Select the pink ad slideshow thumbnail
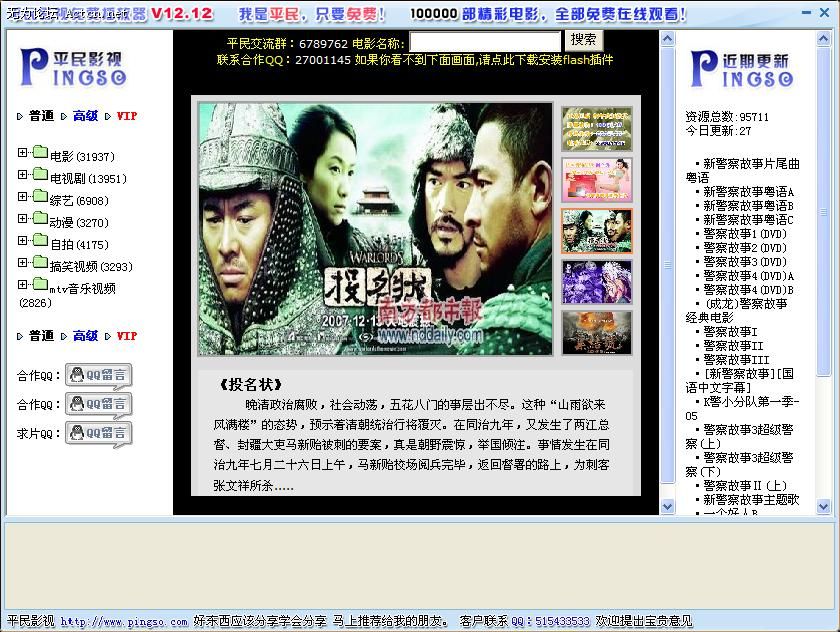 click(597, 179)
